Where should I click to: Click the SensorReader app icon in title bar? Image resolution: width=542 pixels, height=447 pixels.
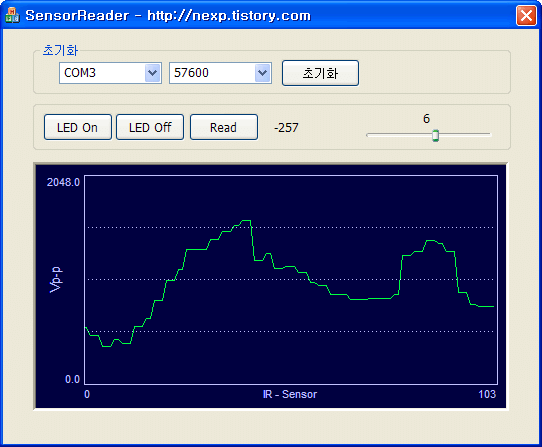(12, 15)
